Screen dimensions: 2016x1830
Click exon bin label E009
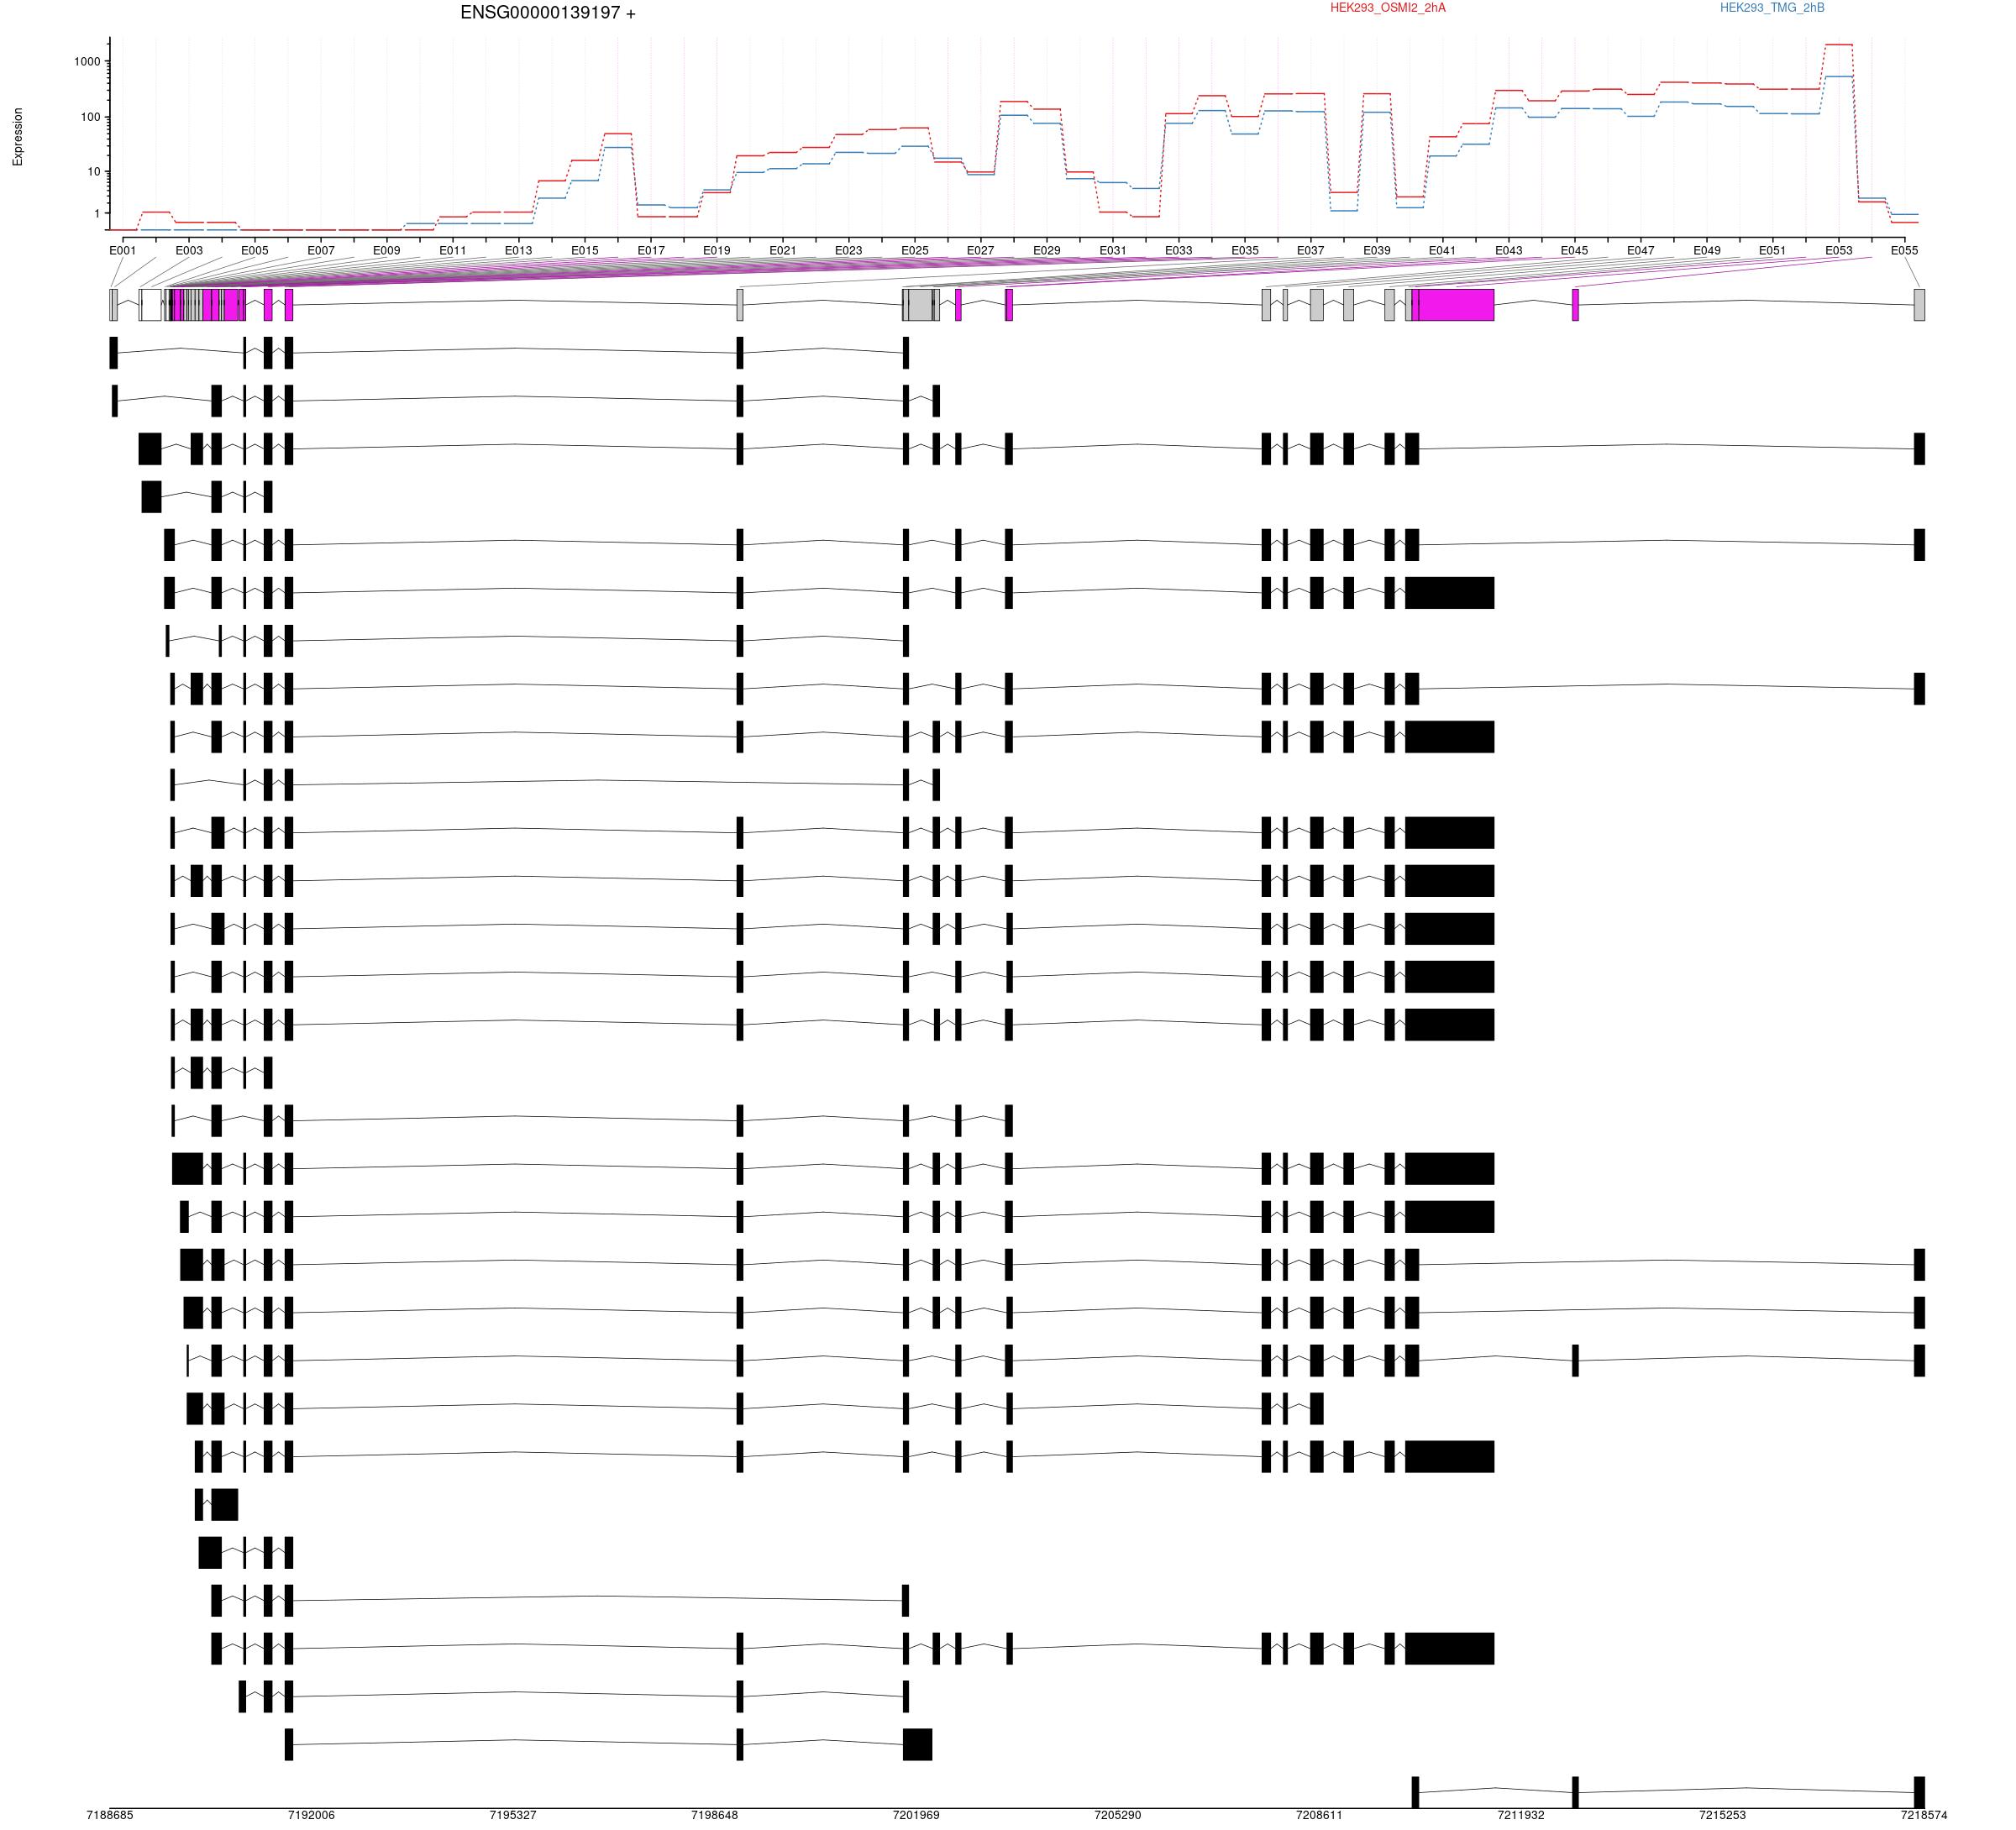387,251
